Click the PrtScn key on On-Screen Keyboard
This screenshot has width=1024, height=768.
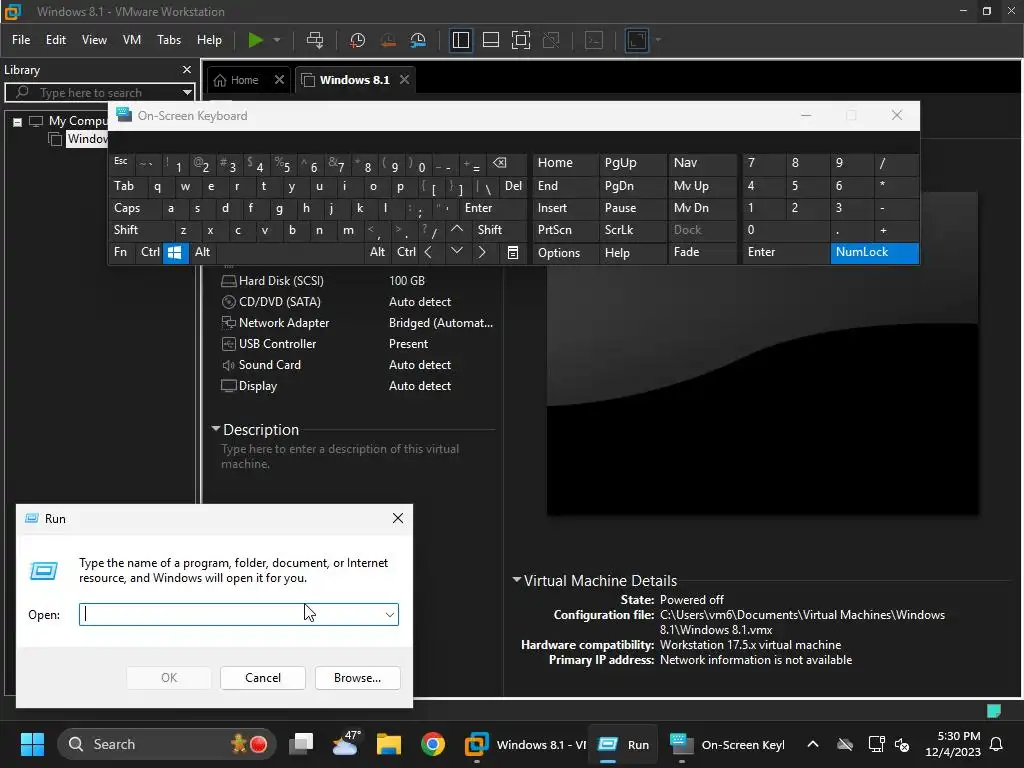(565, 230)
